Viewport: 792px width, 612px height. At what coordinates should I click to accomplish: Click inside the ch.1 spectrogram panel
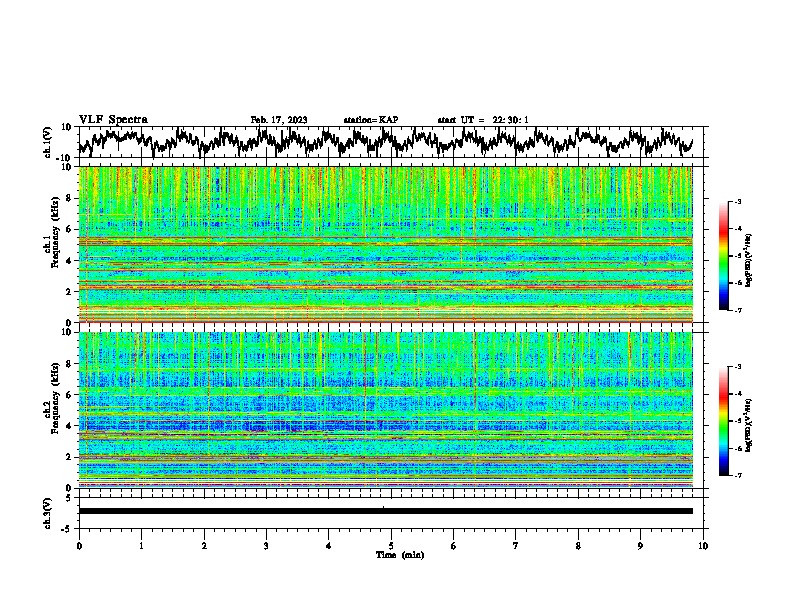click(x=385, y=244)
